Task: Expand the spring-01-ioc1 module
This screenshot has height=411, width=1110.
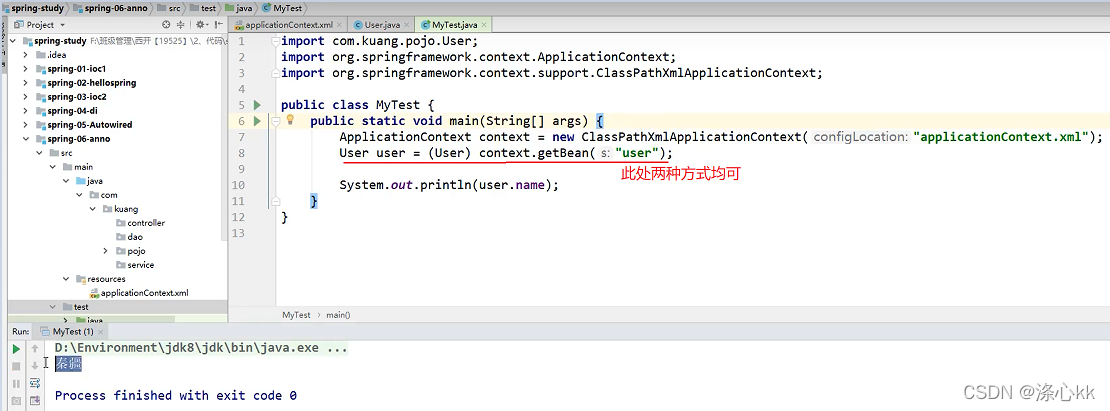Action: pyautogui.click(x=26, y=69)
